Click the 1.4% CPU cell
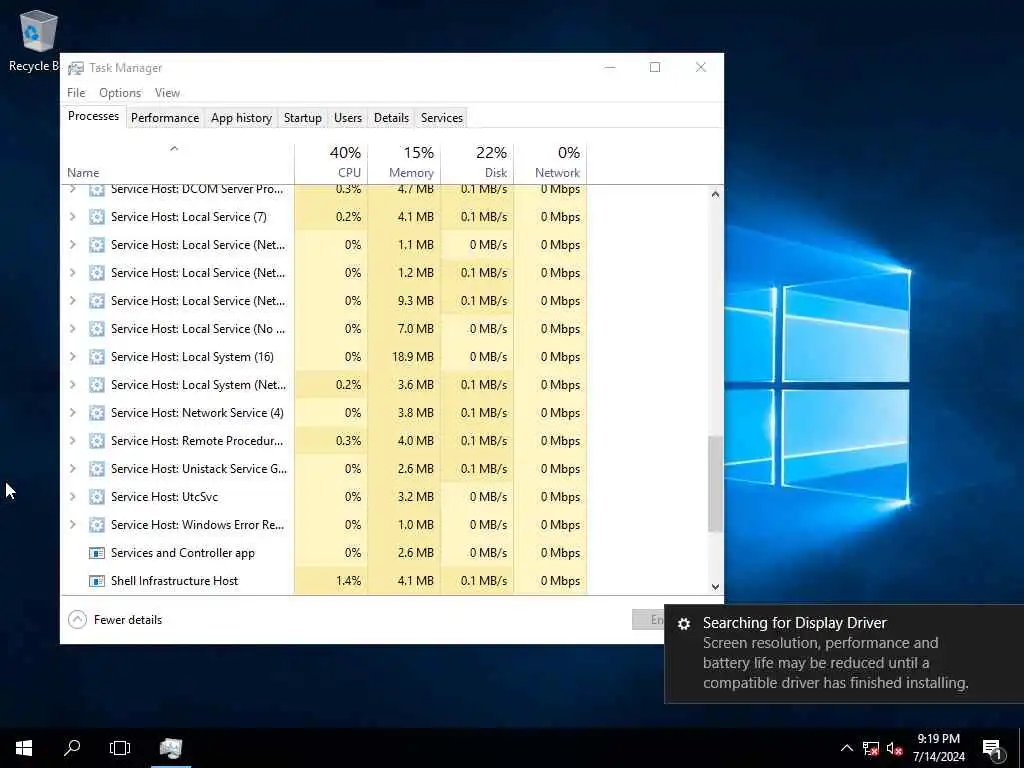This screenshot has width=1024, height=768. pos(331,581)
